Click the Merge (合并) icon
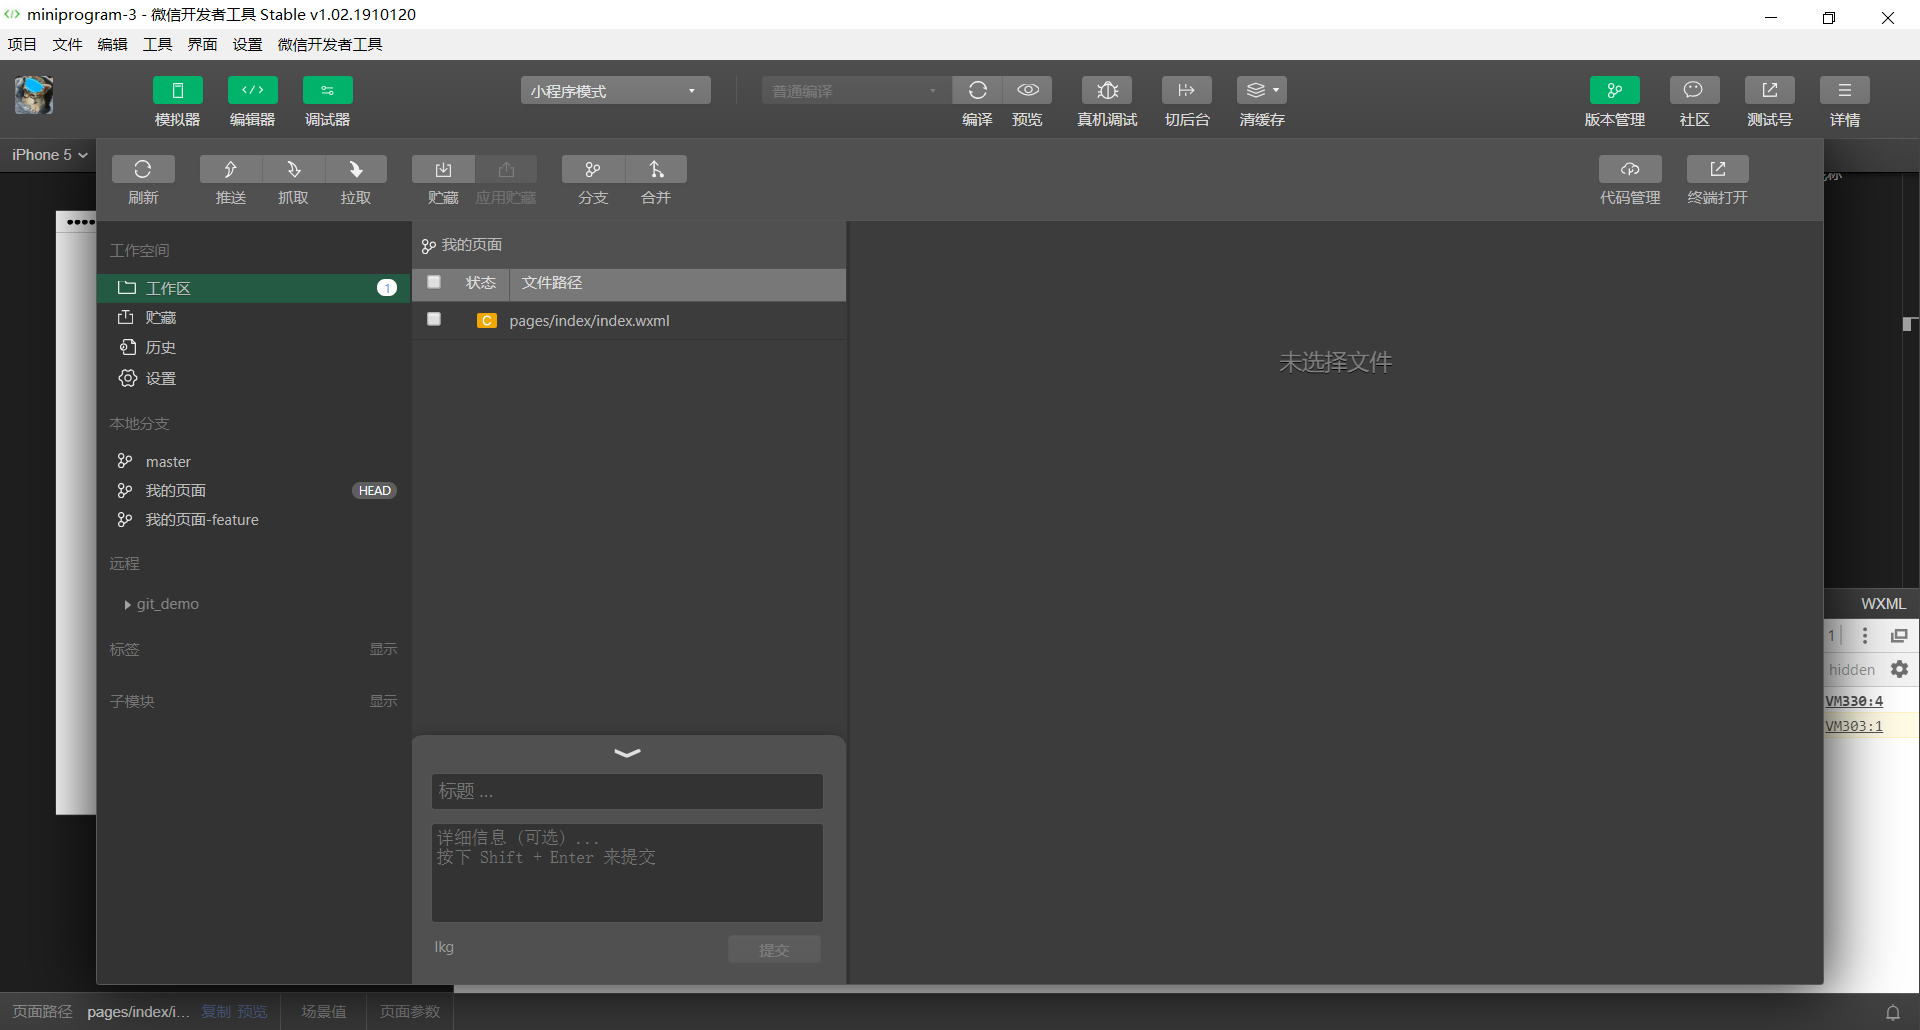Image resolution: width=1920 pixels, height=1030 pixels. (656, 169)
